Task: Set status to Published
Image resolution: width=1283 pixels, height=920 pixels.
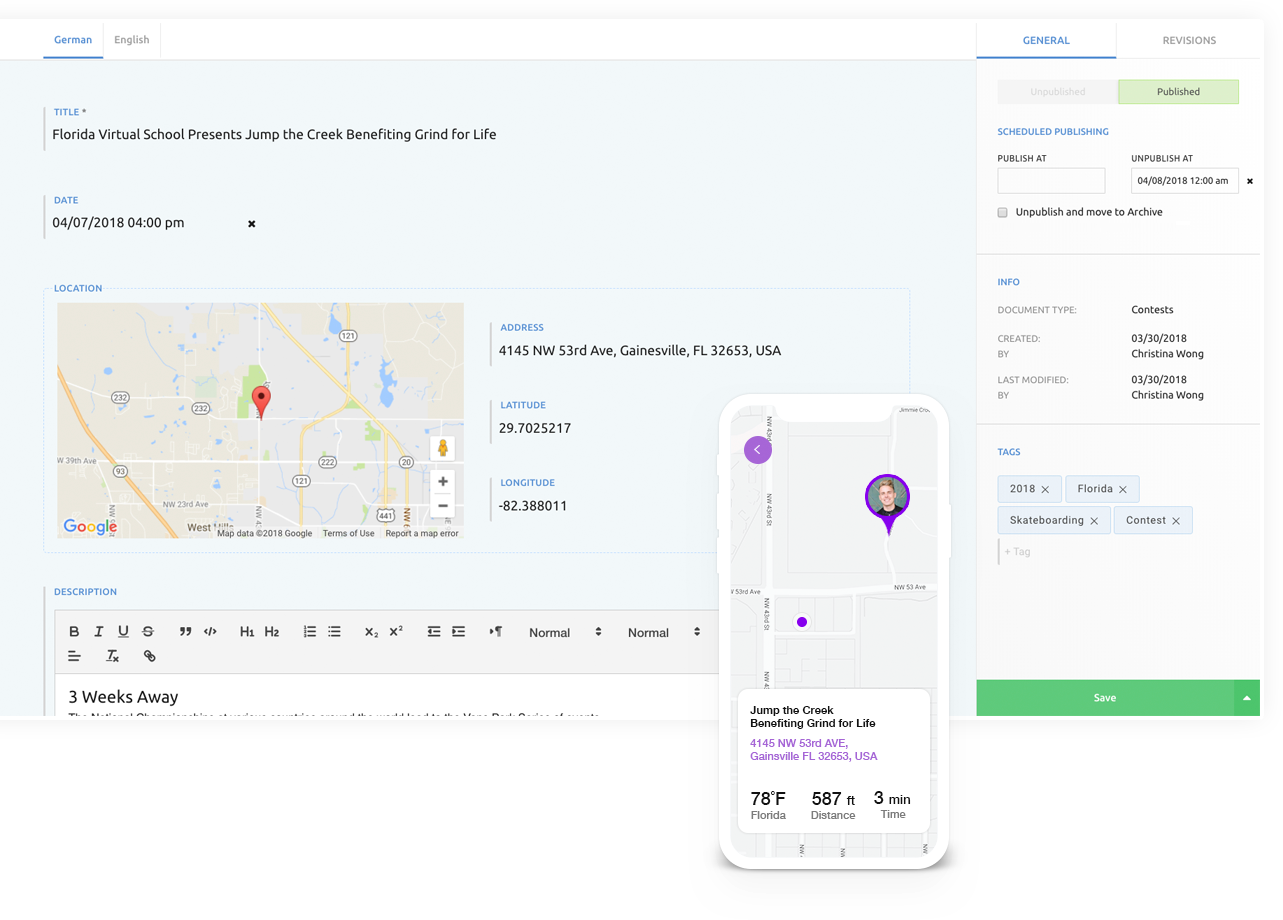Action: point(1178,92)
